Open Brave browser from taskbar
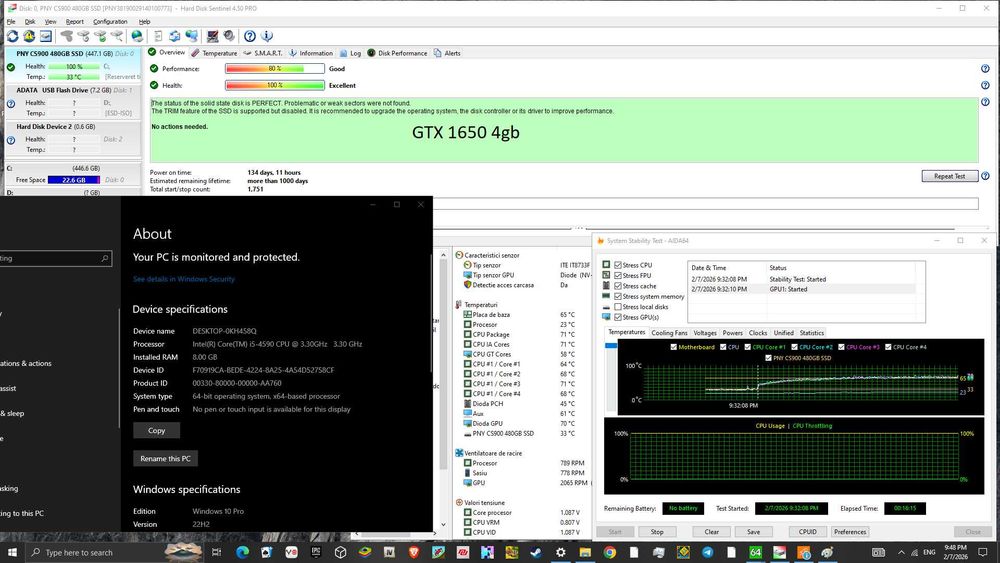The height and width of the screenshot is (563, 1000). point(414,552)
